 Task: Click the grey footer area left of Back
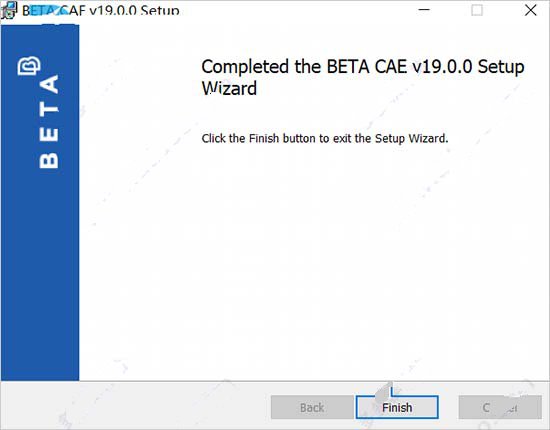pyautogui.click(x=135, y=407)
